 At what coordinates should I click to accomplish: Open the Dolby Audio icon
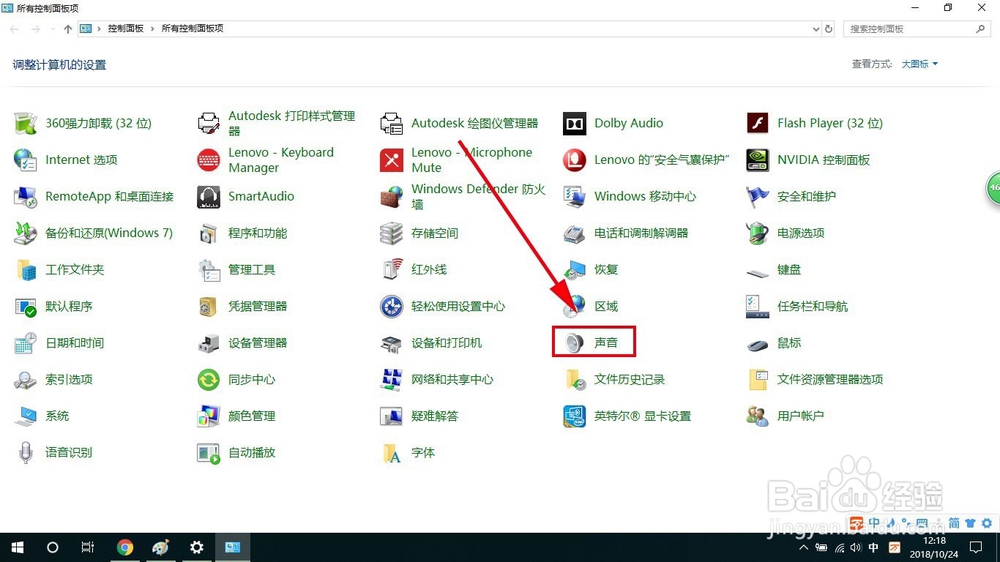(575, 123)
